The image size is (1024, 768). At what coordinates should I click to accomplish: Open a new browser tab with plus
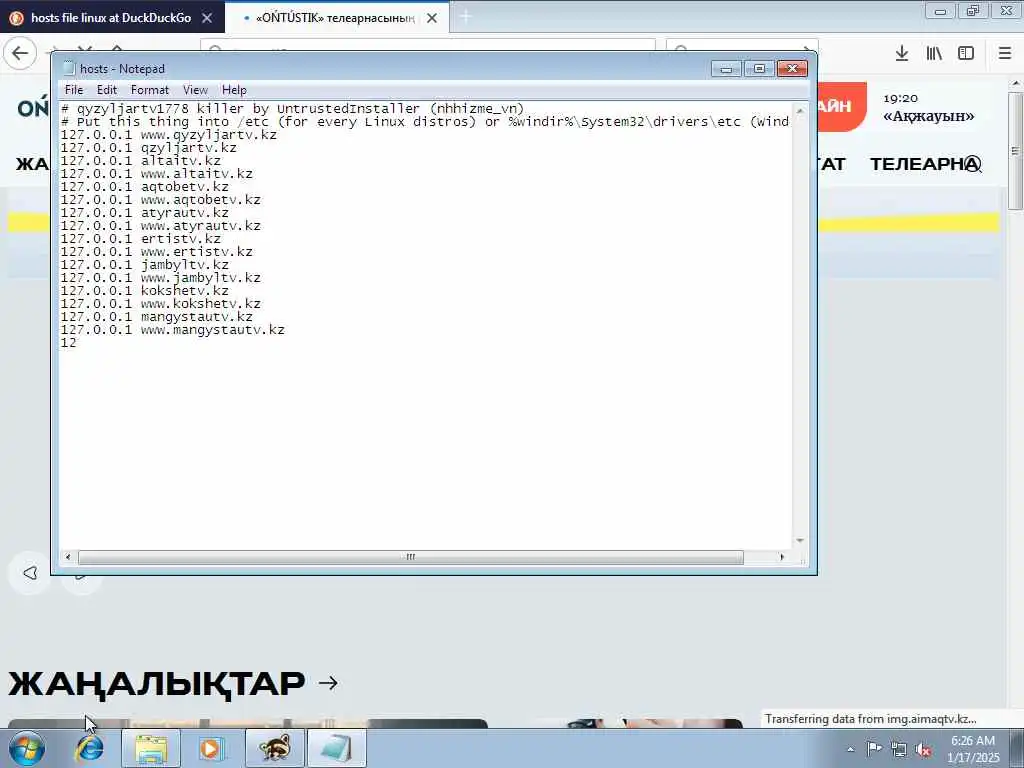465,17
